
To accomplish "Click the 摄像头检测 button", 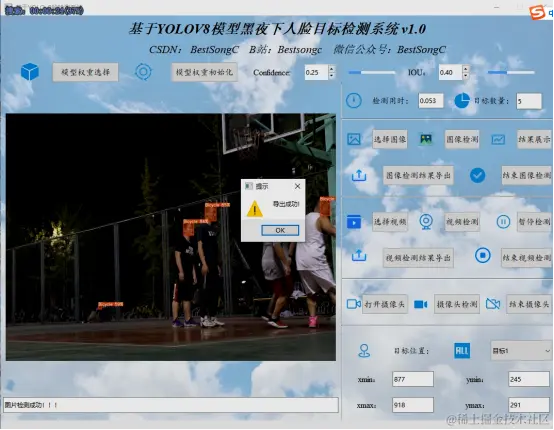I will [457, 304].
